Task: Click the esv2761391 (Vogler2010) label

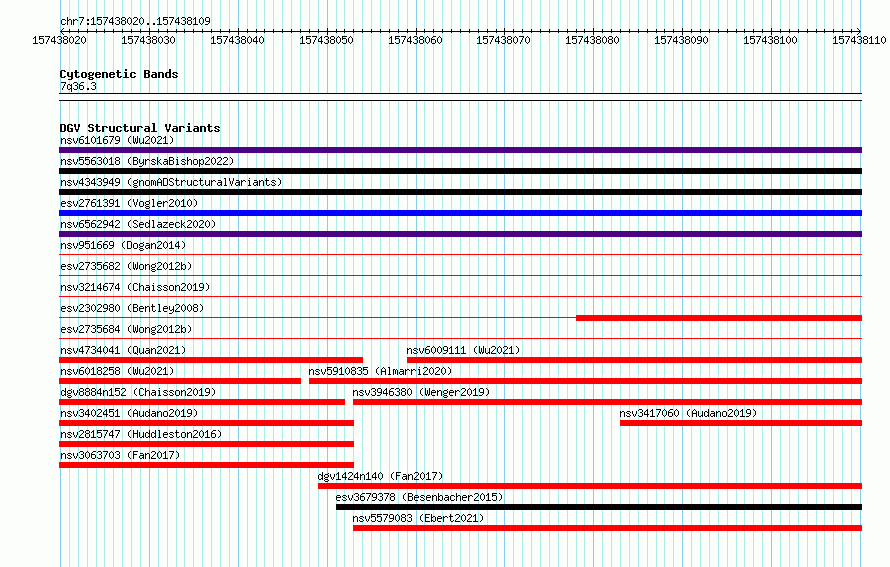Action: point(129,203)
